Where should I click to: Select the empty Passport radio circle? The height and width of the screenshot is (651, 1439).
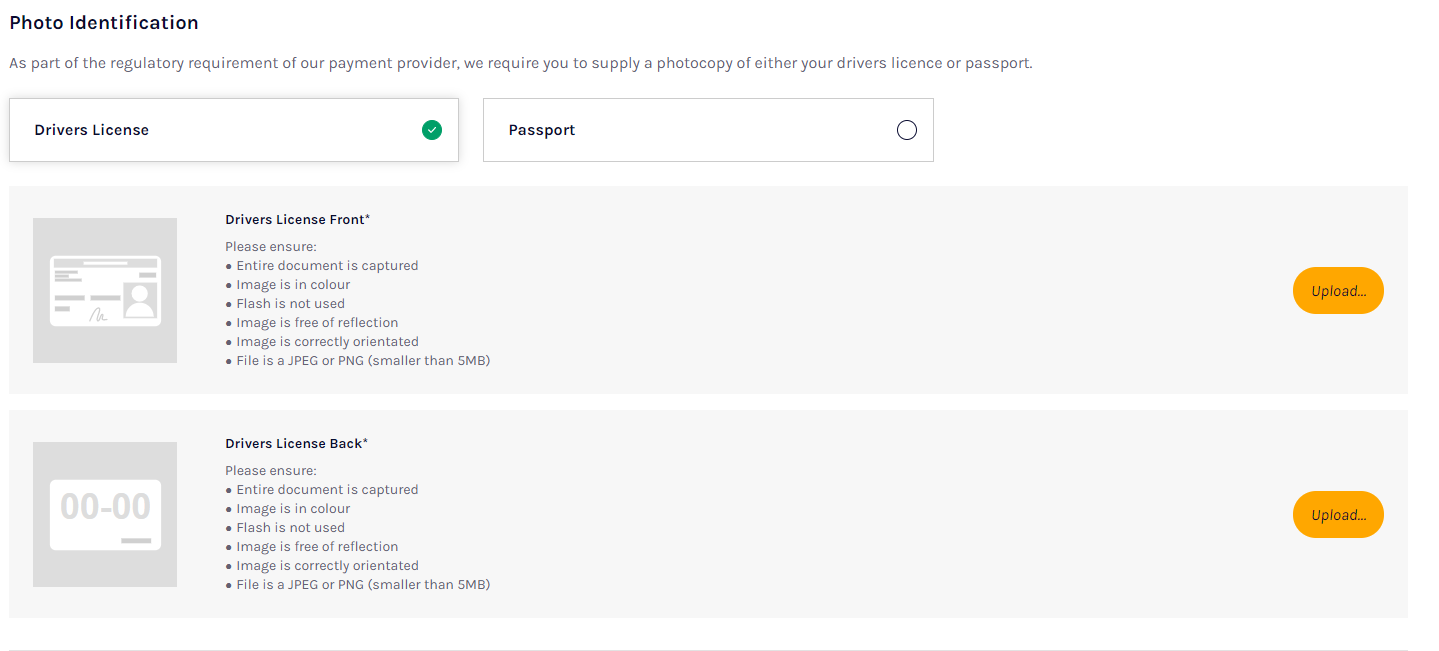click(907, 130)
